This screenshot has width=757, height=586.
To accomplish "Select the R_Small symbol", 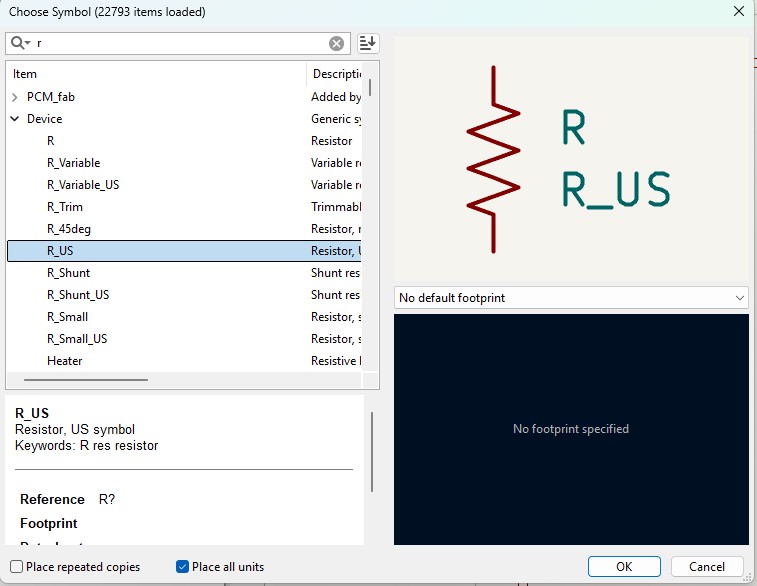I will (67, 317).
